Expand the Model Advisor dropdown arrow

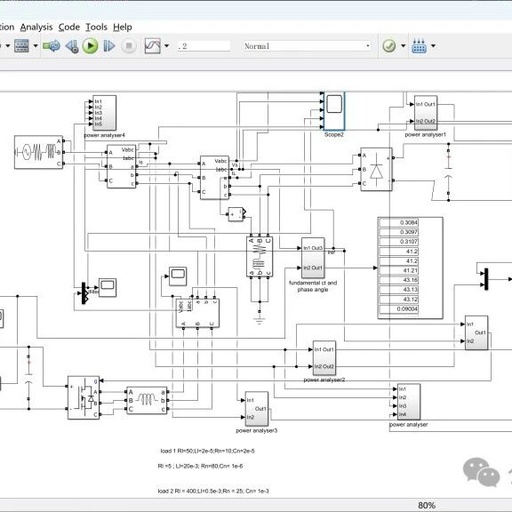pos(403,46)
